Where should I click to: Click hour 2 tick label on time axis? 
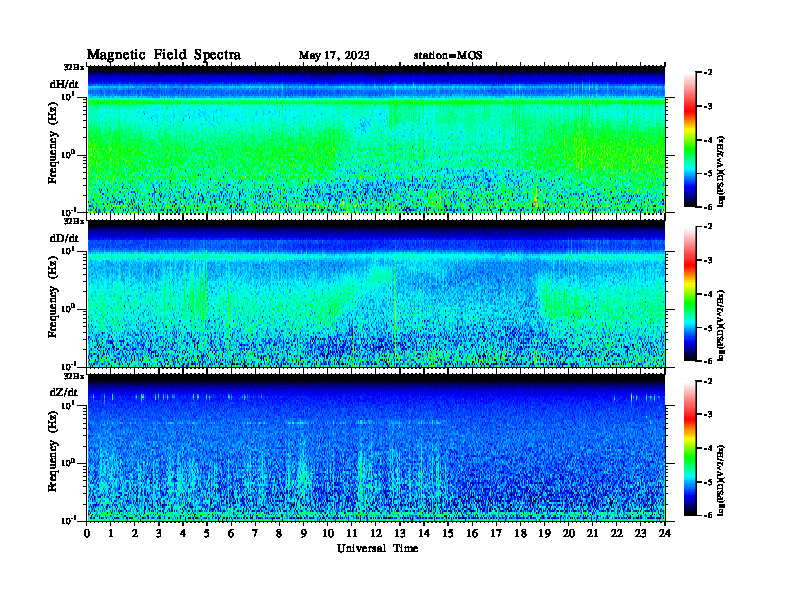[x=135, y=534]
